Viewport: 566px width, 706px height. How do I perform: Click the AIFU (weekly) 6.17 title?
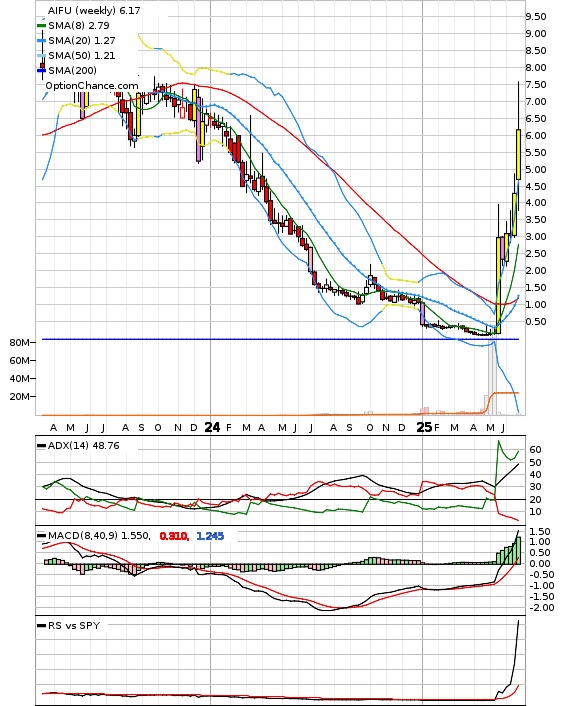94,10
